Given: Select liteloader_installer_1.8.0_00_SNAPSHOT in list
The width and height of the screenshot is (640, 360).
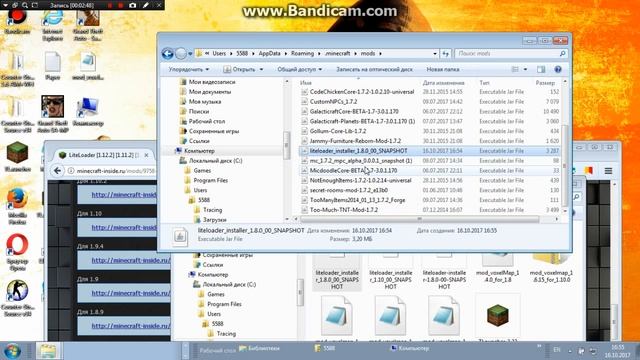Looking at the screenshot, I should (x=358, y=151).
